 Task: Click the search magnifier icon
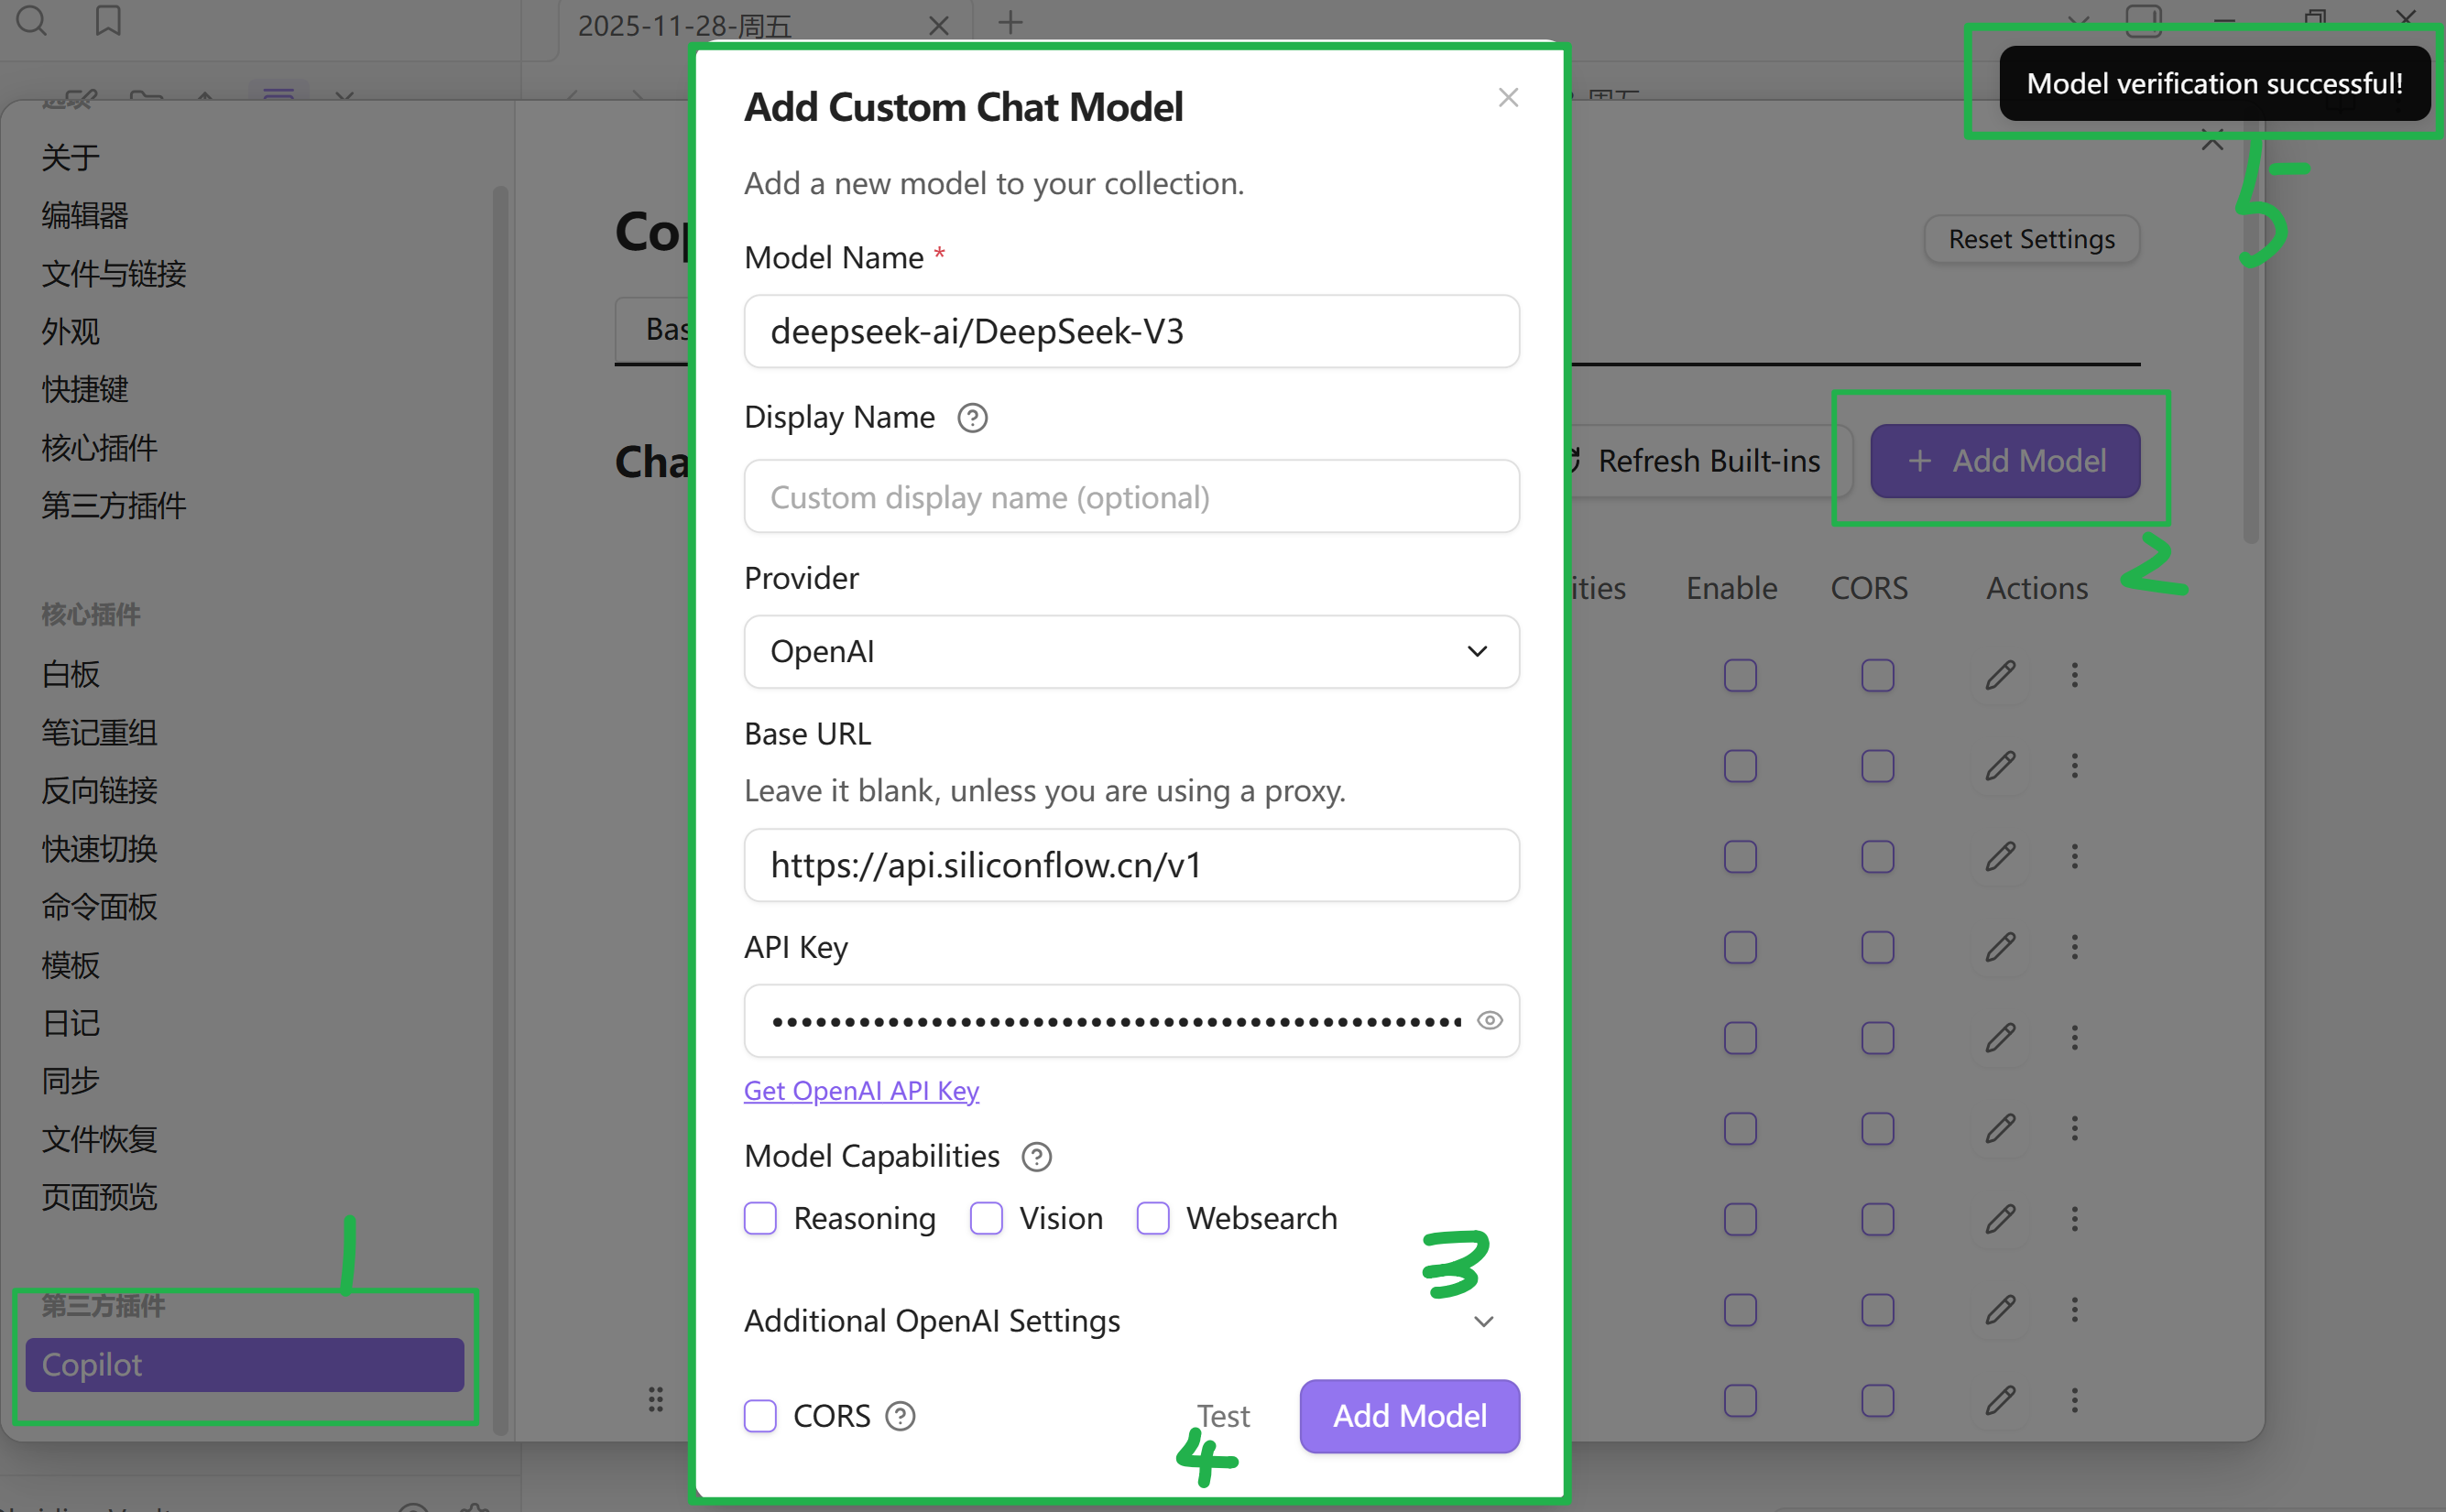[32, 20]
